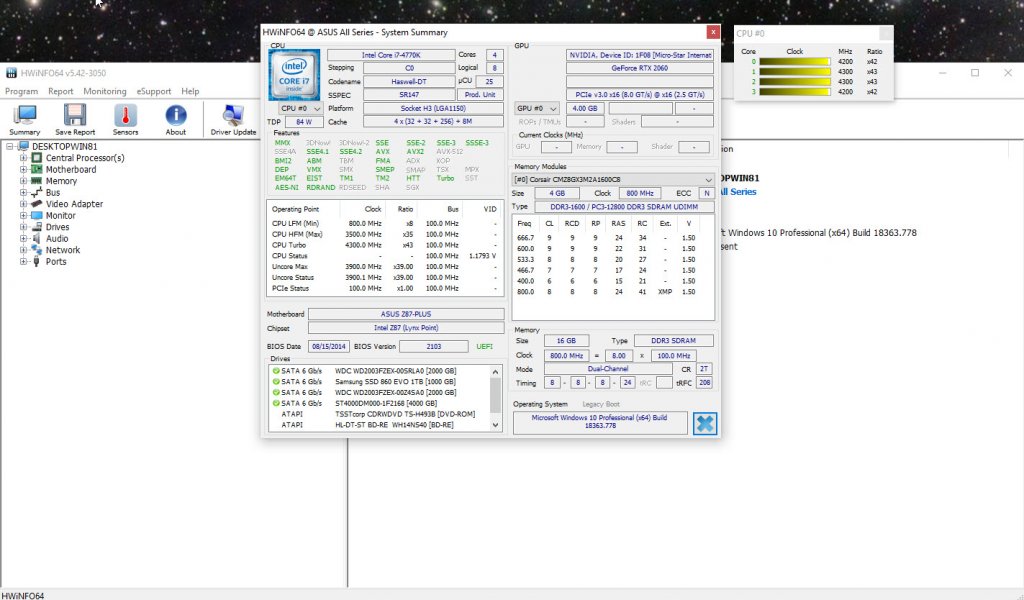This screenshot has height=600, width=1024.
Task: Click the BIOS Version 2103 field
Action: pos(434,347)
